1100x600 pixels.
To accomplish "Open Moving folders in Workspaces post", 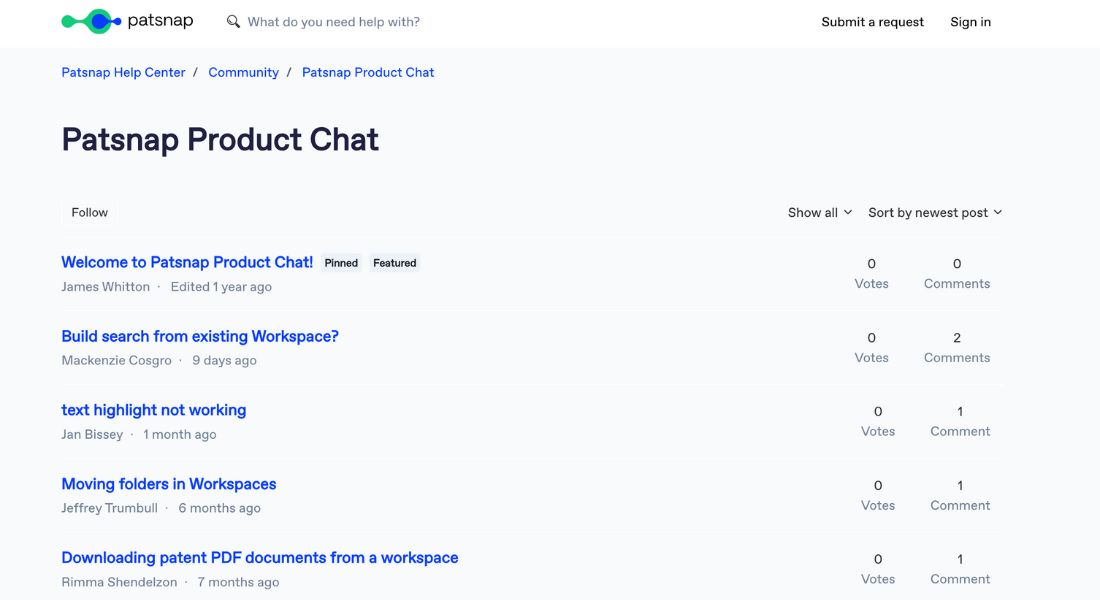I will tap(168, 484).
